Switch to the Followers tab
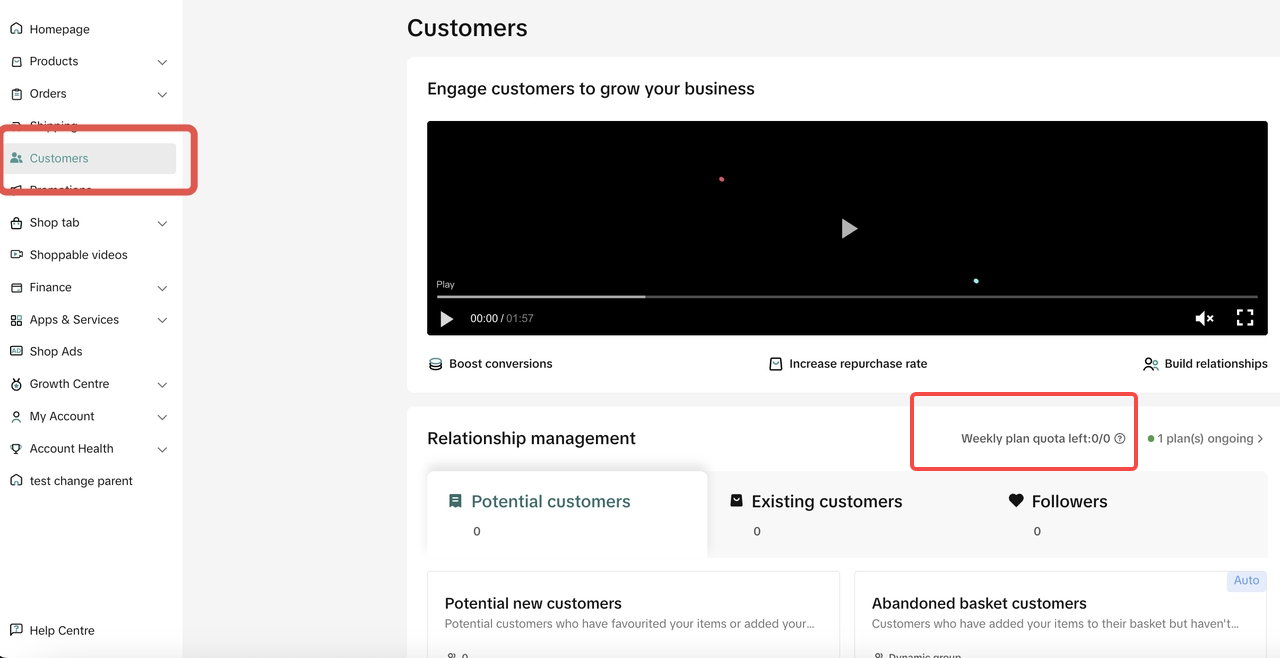This screenshot has height=658, width=1280. pos(1069,502)
